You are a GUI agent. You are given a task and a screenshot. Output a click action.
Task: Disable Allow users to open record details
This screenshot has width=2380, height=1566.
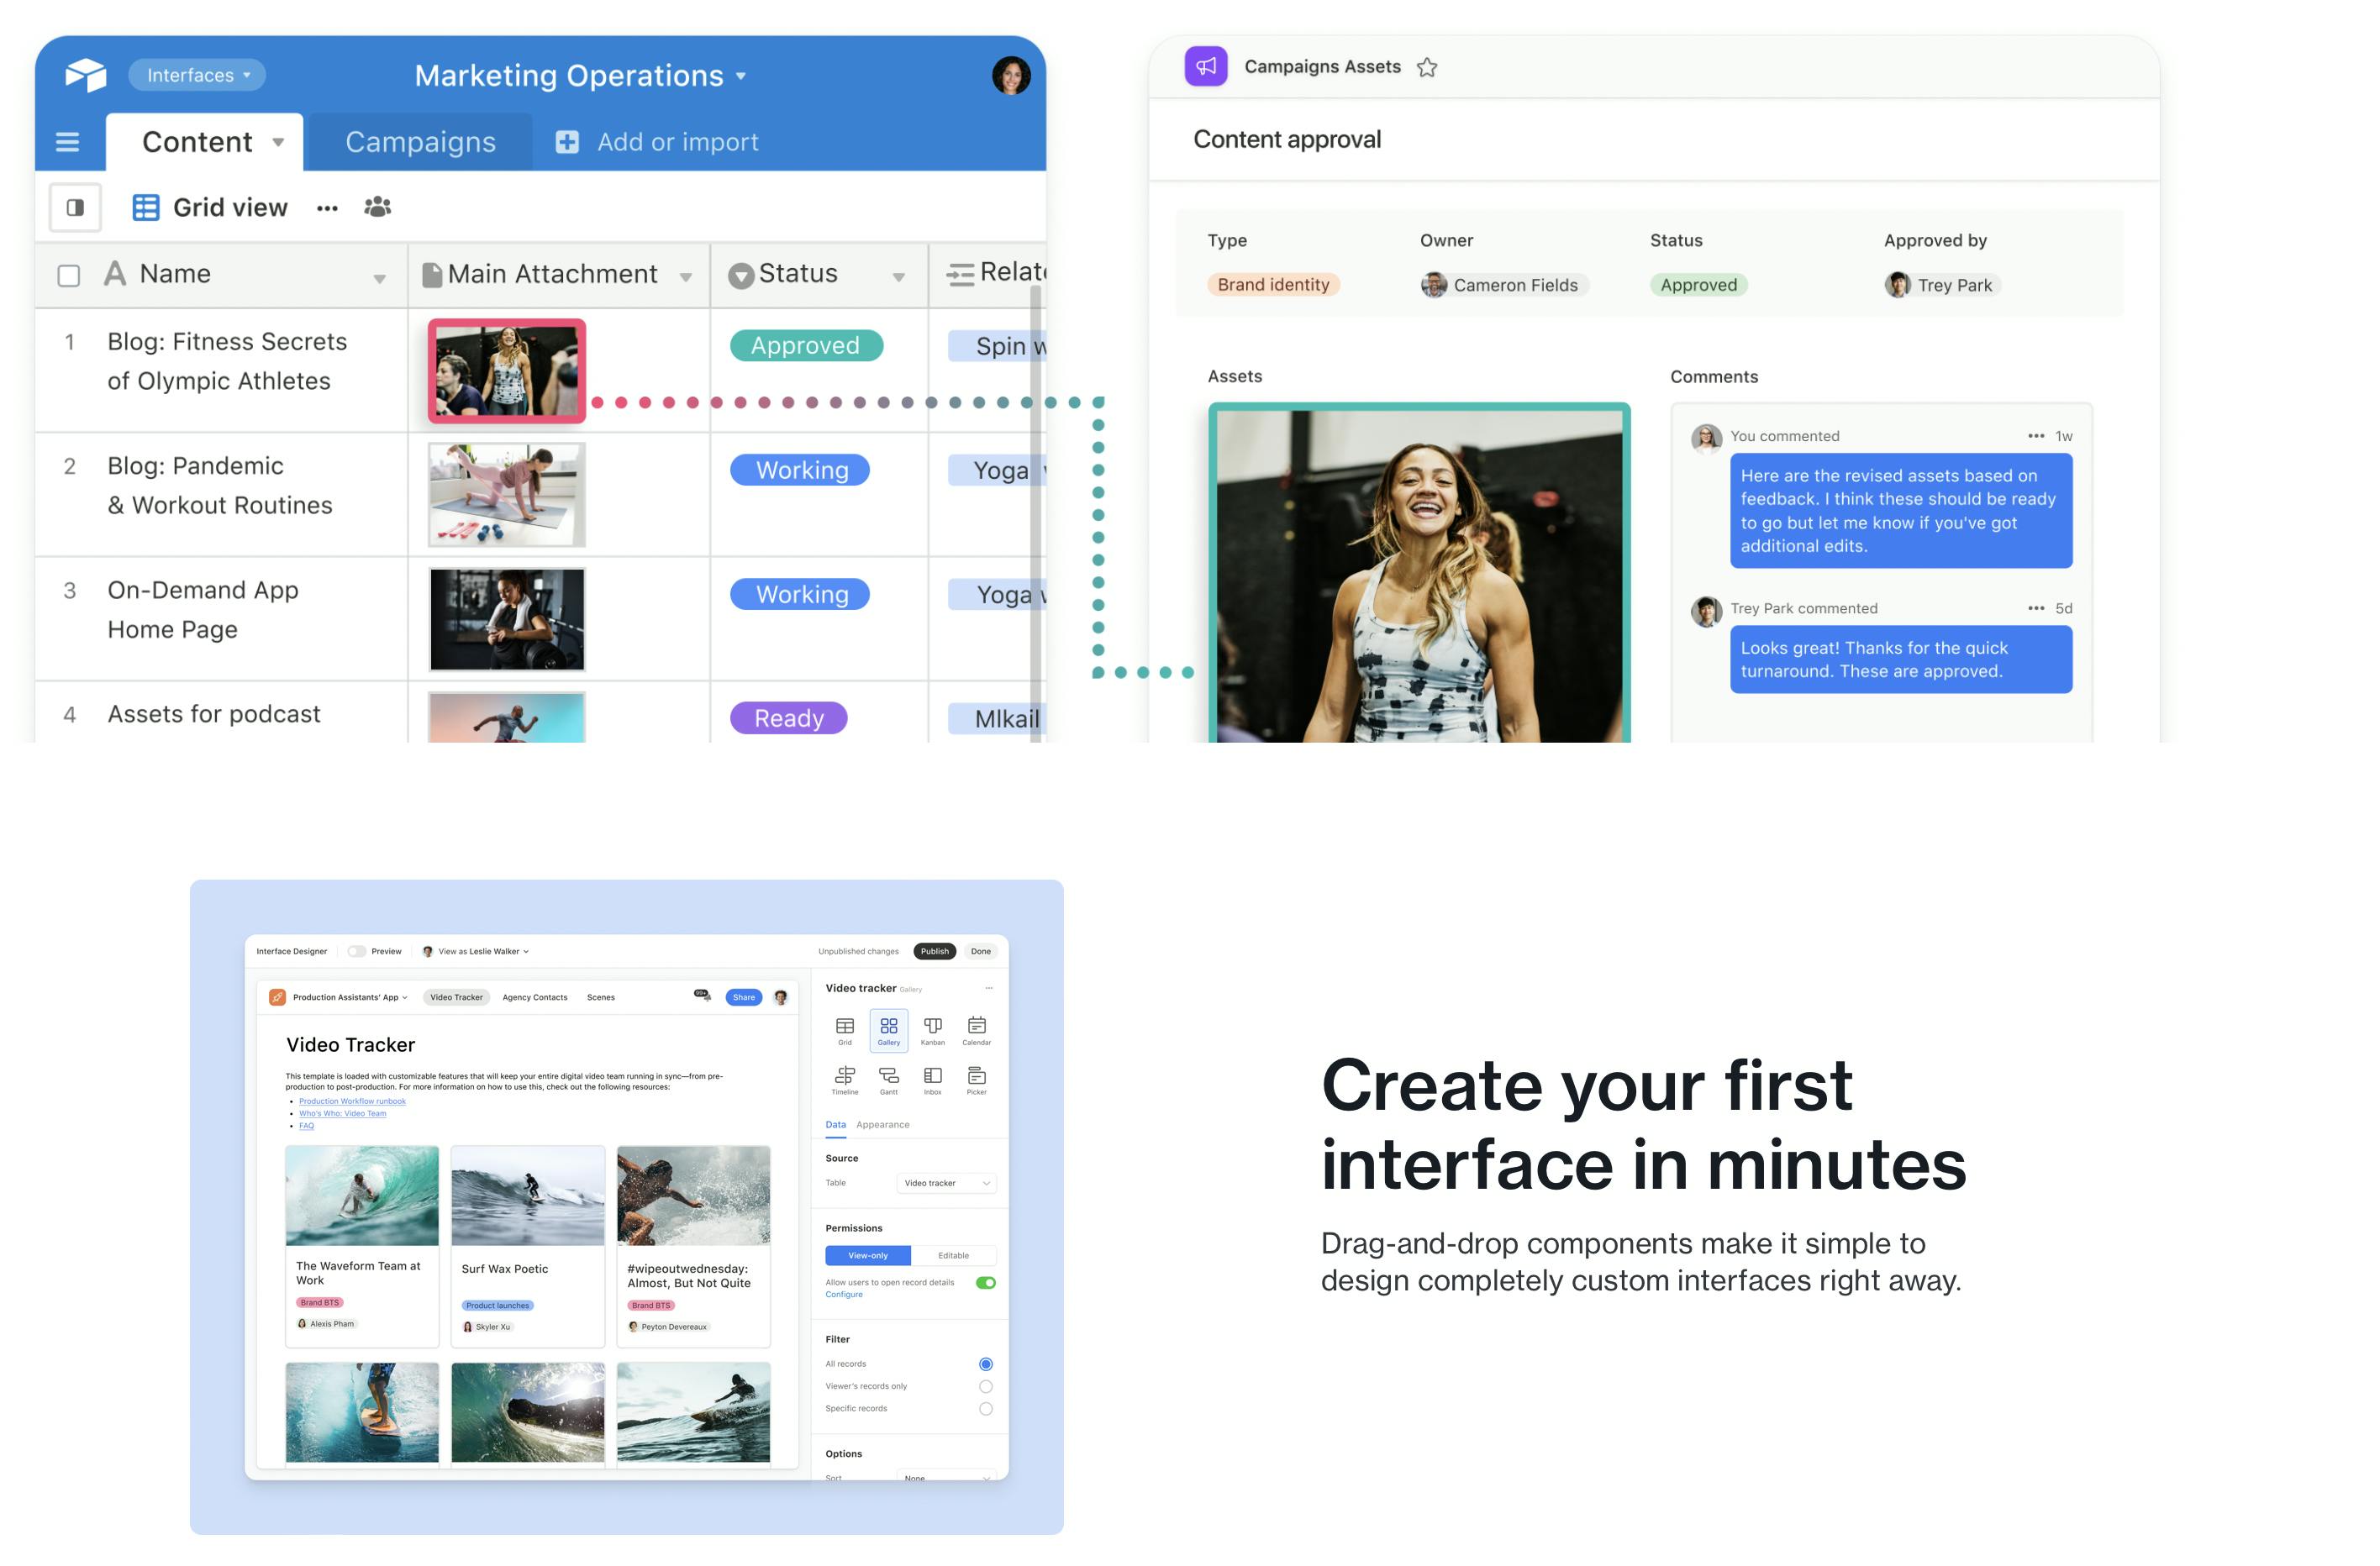point(985,1282)
